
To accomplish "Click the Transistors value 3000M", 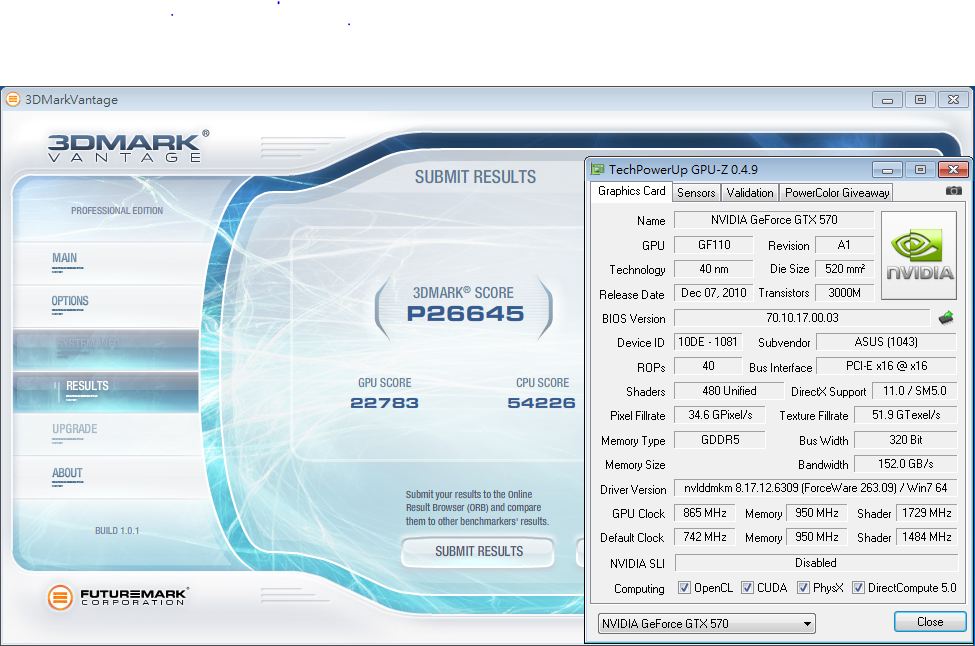I will [x=844, y=293].
